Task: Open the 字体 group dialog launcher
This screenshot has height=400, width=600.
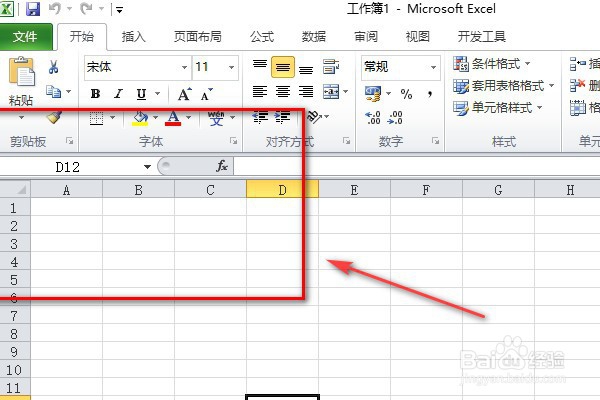Action: (x=233, y=141)
